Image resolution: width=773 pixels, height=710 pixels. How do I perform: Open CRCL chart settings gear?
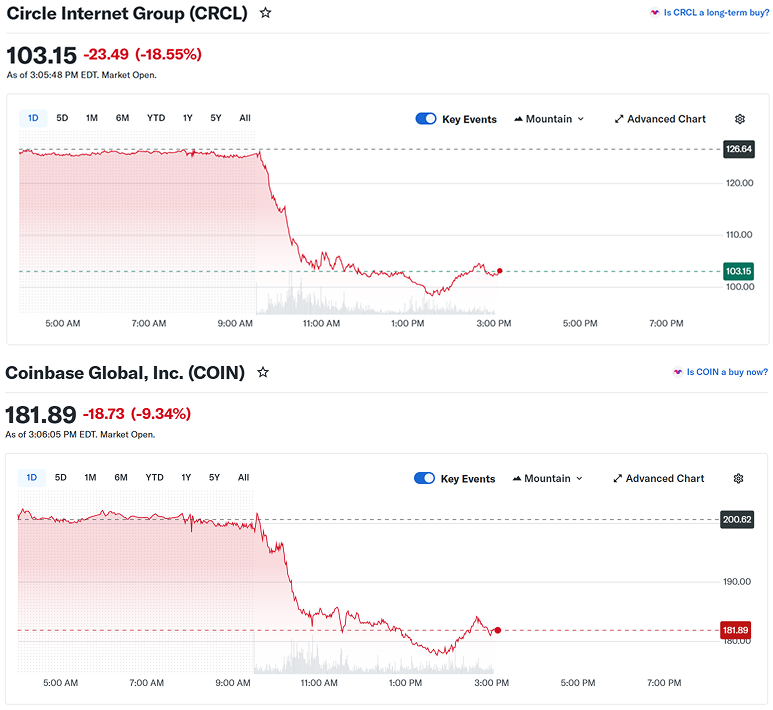click(739, 119)
